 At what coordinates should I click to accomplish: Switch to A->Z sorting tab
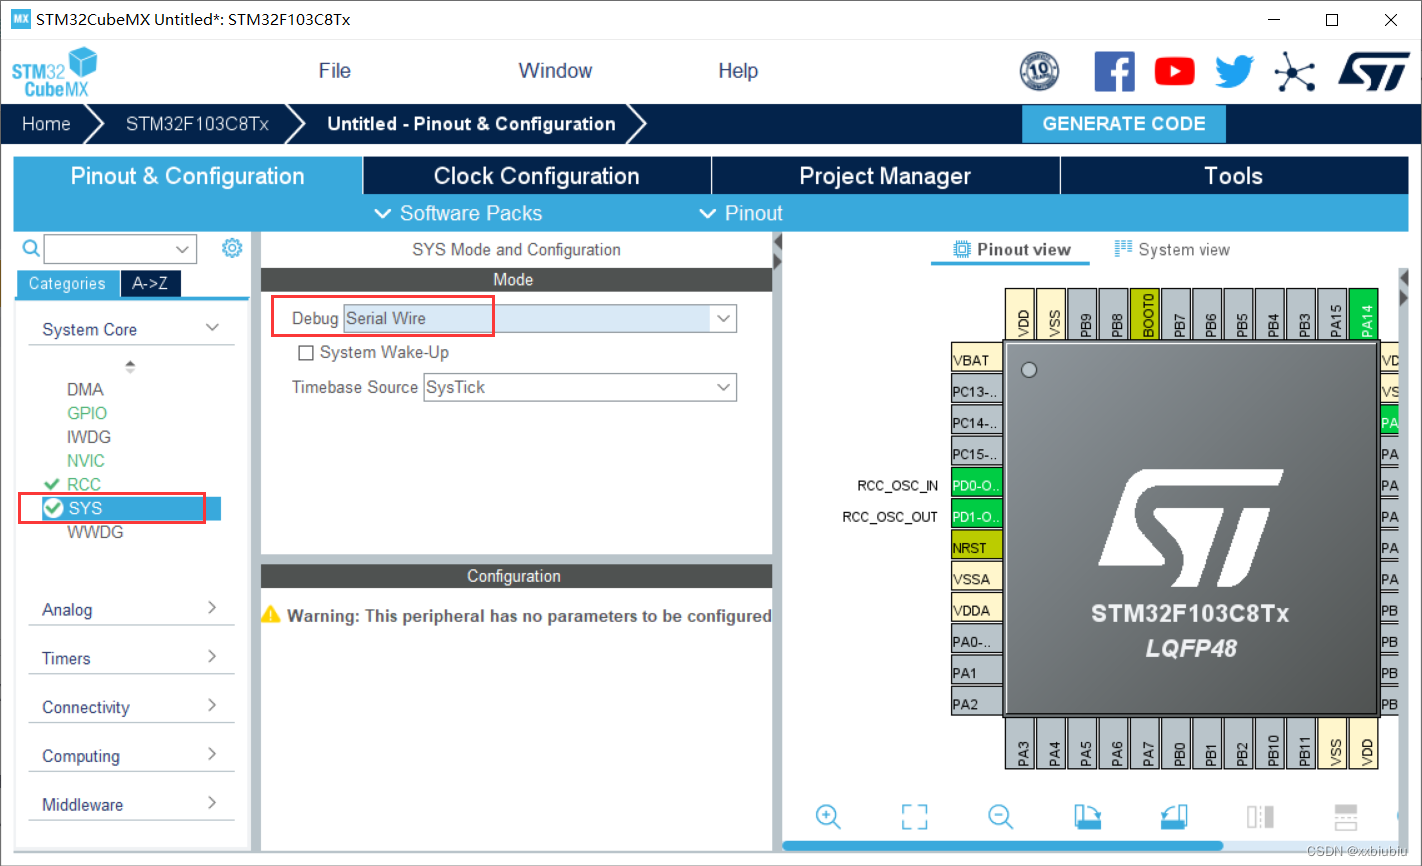[x=150, y=284]
